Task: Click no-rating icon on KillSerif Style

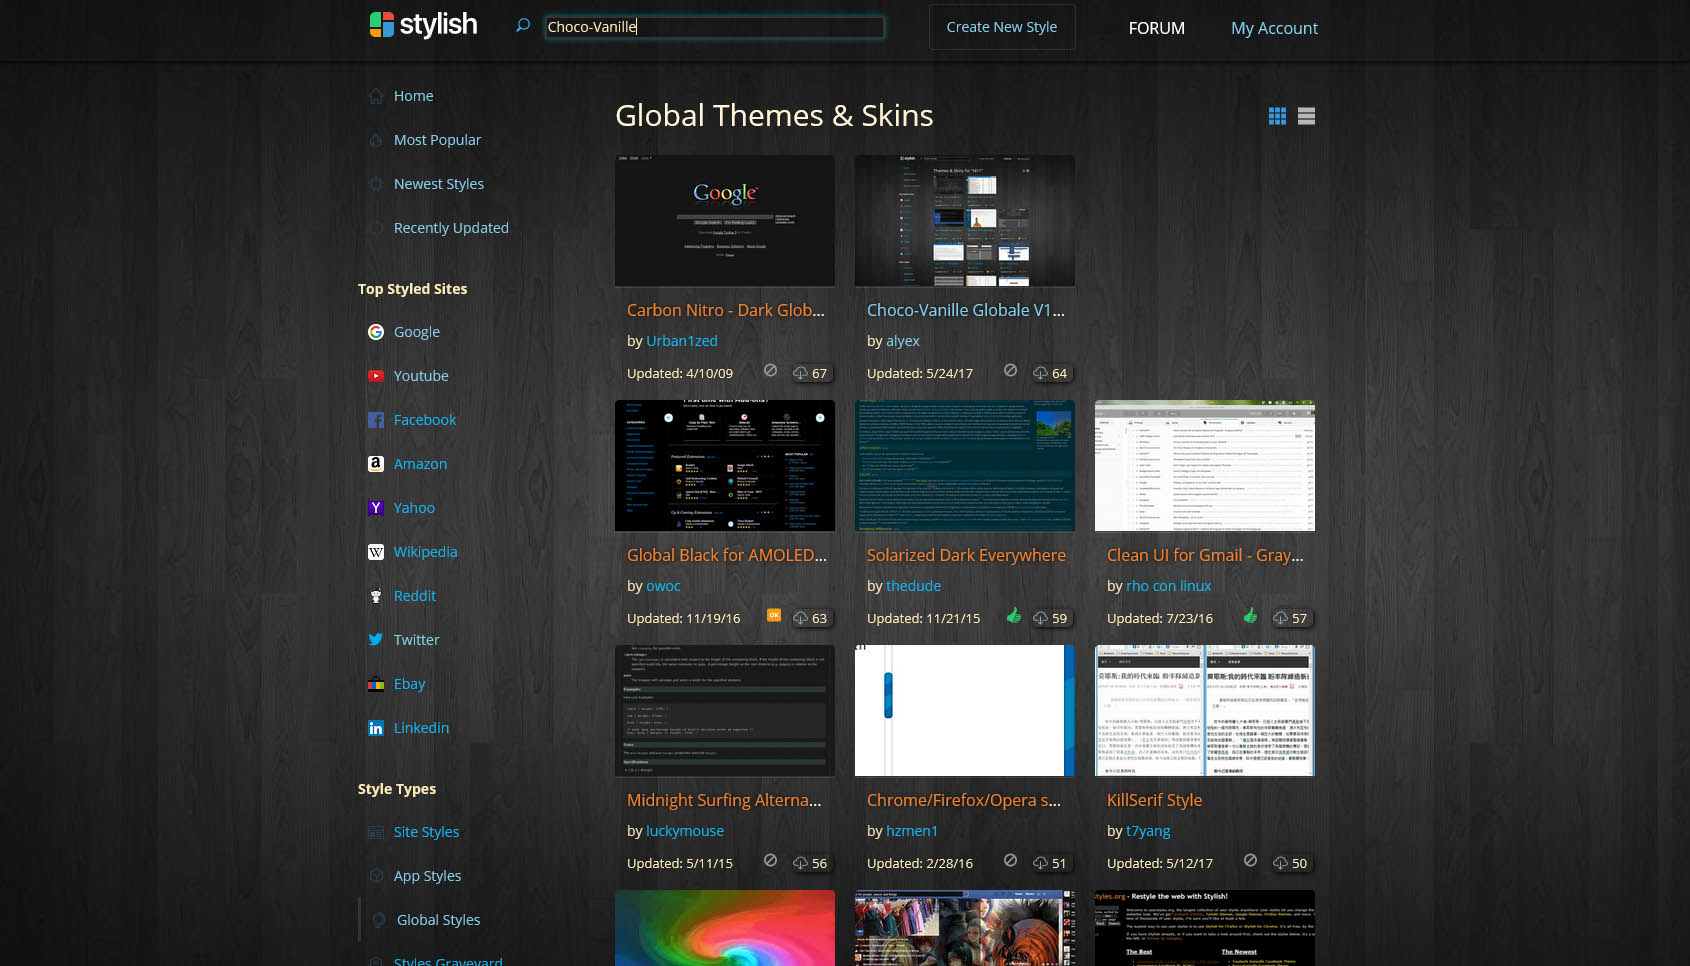Action: click(x=1250, y=860)
